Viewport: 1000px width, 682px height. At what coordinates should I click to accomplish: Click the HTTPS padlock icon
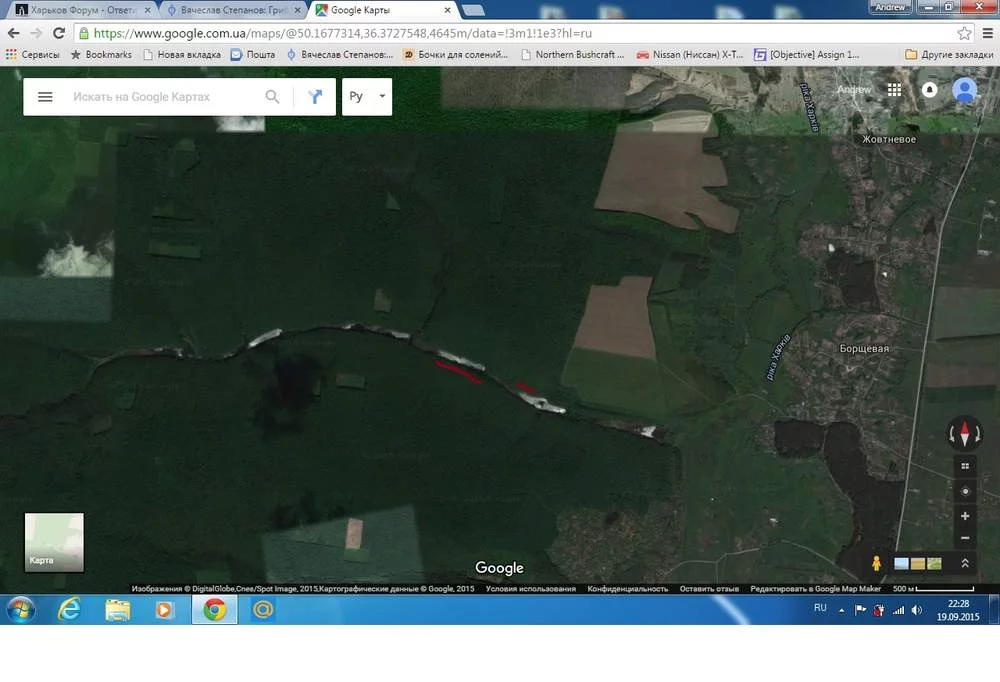tap(84, 33)
